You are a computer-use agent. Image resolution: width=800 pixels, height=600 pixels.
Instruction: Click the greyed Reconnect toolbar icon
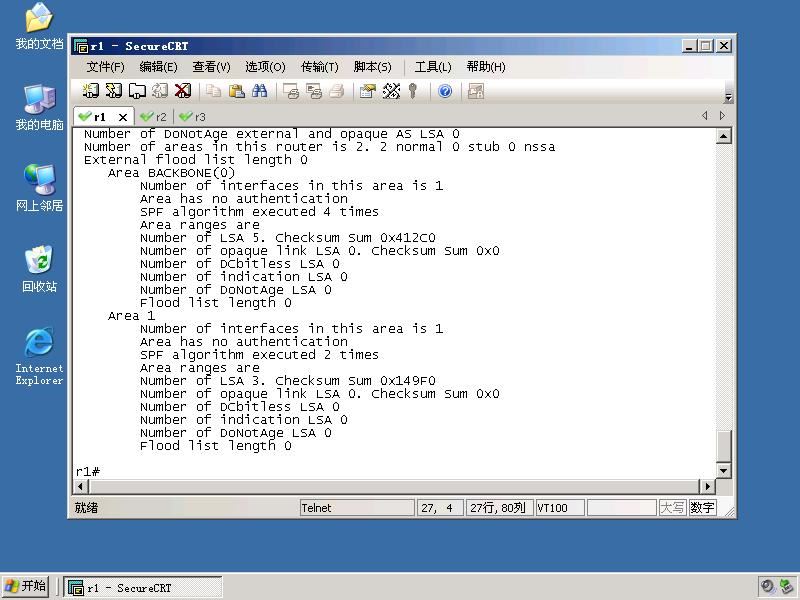click(160, 91)
